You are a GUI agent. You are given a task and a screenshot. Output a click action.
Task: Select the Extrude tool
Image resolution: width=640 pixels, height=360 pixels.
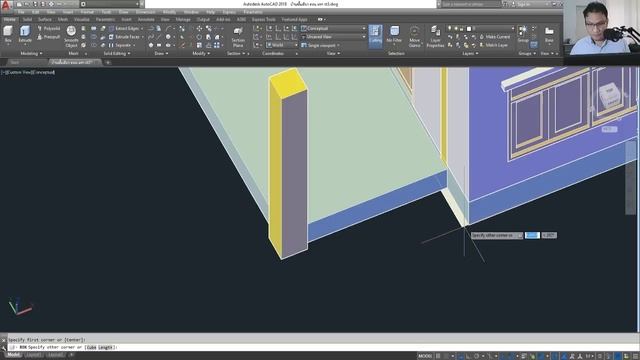coord(25,34)
